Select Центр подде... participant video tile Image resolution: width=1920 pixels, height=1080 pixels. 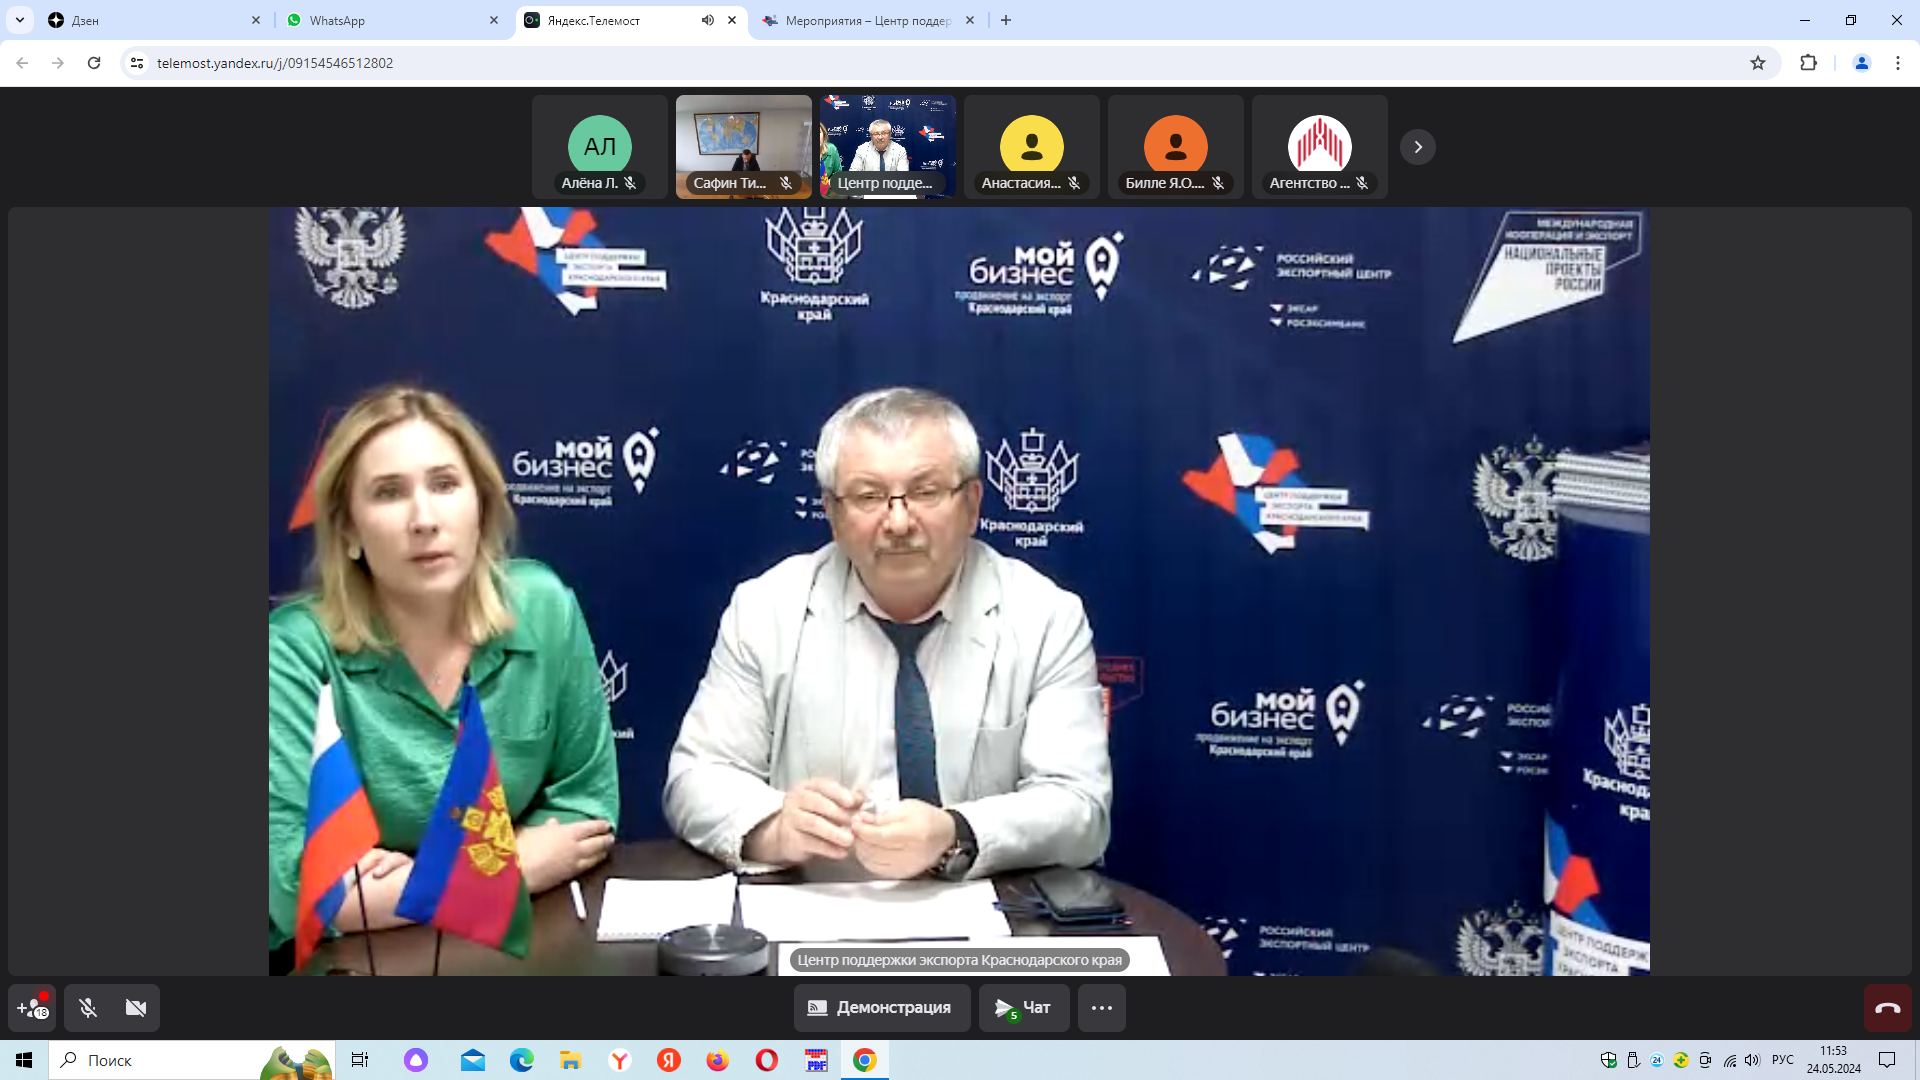[888, 147]
